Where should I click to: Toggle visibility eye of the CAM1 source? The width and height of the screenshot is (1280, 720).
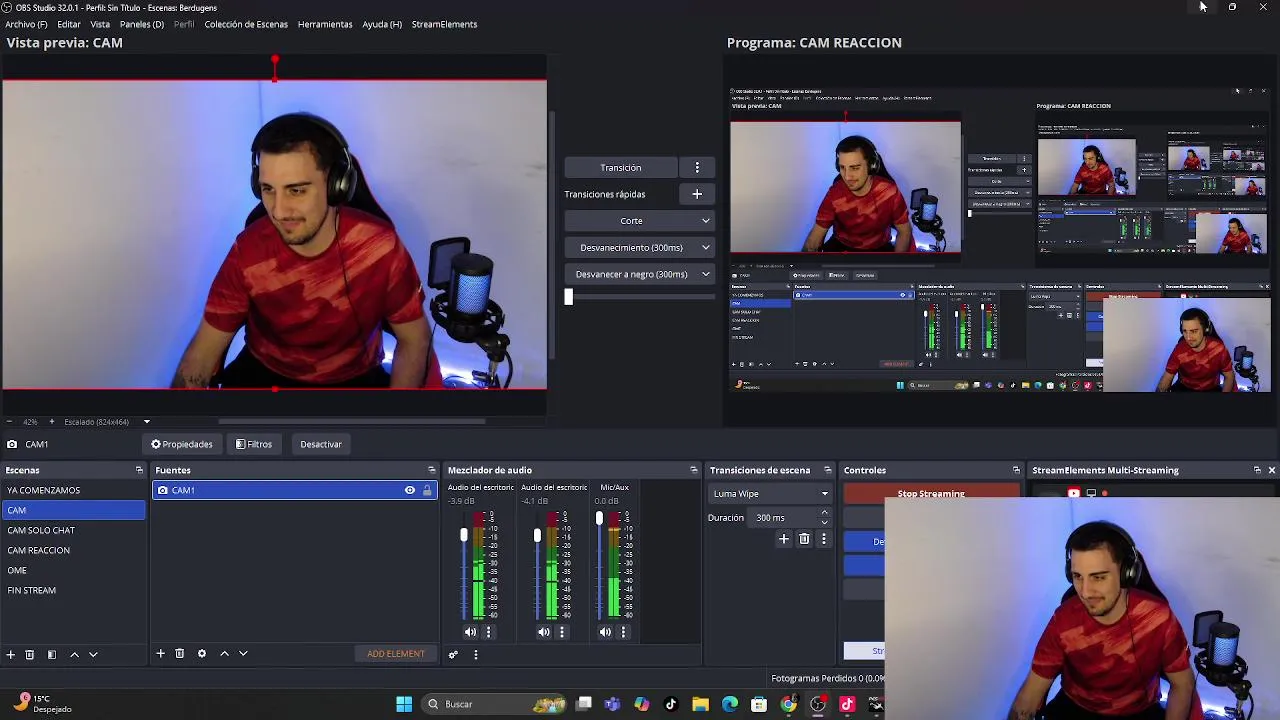click(410, 490)
